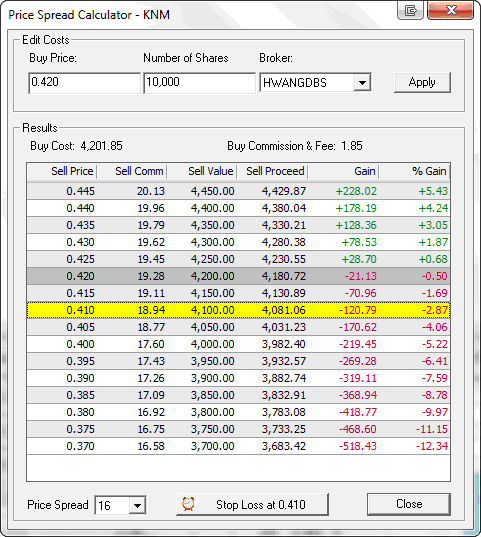Click the Buy Price input field
Viewport: 481px width, 537px height.
(x=84, y=83)
